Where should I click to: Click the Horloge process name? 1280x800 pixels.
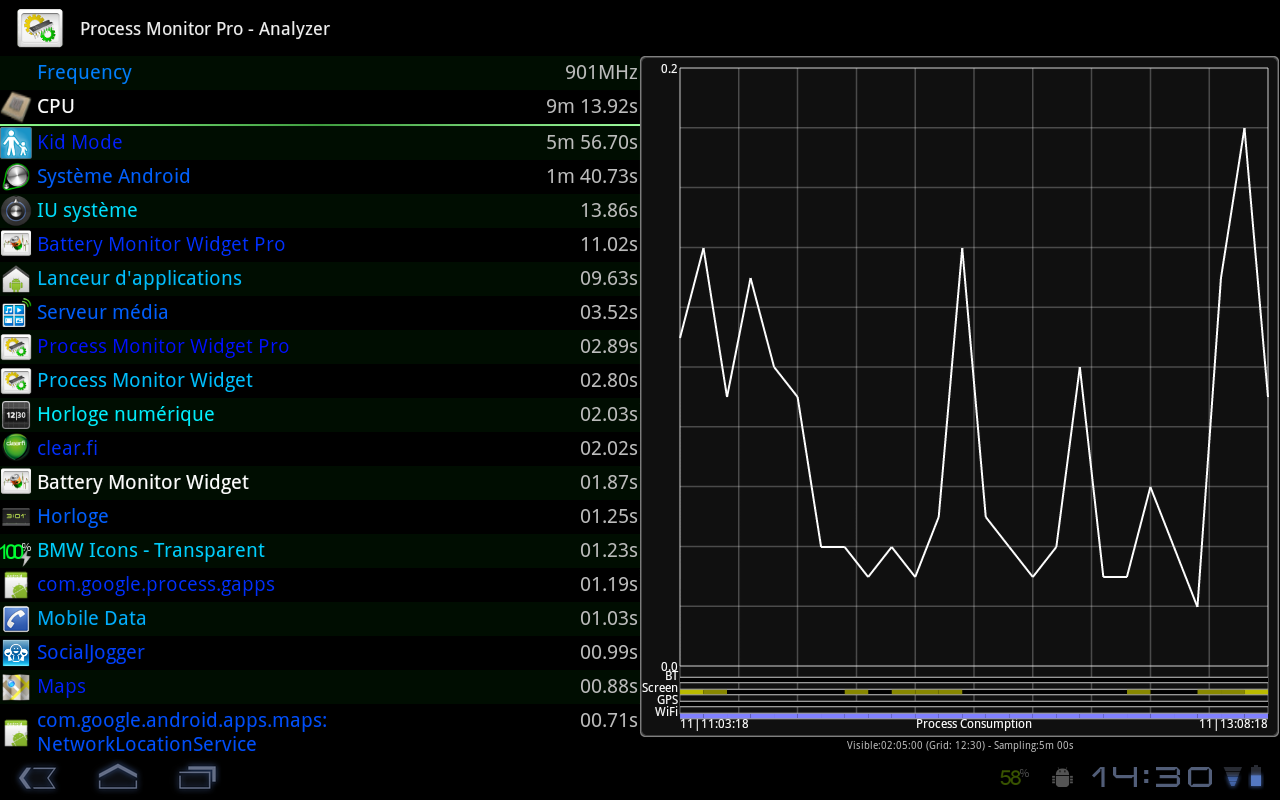73,517
